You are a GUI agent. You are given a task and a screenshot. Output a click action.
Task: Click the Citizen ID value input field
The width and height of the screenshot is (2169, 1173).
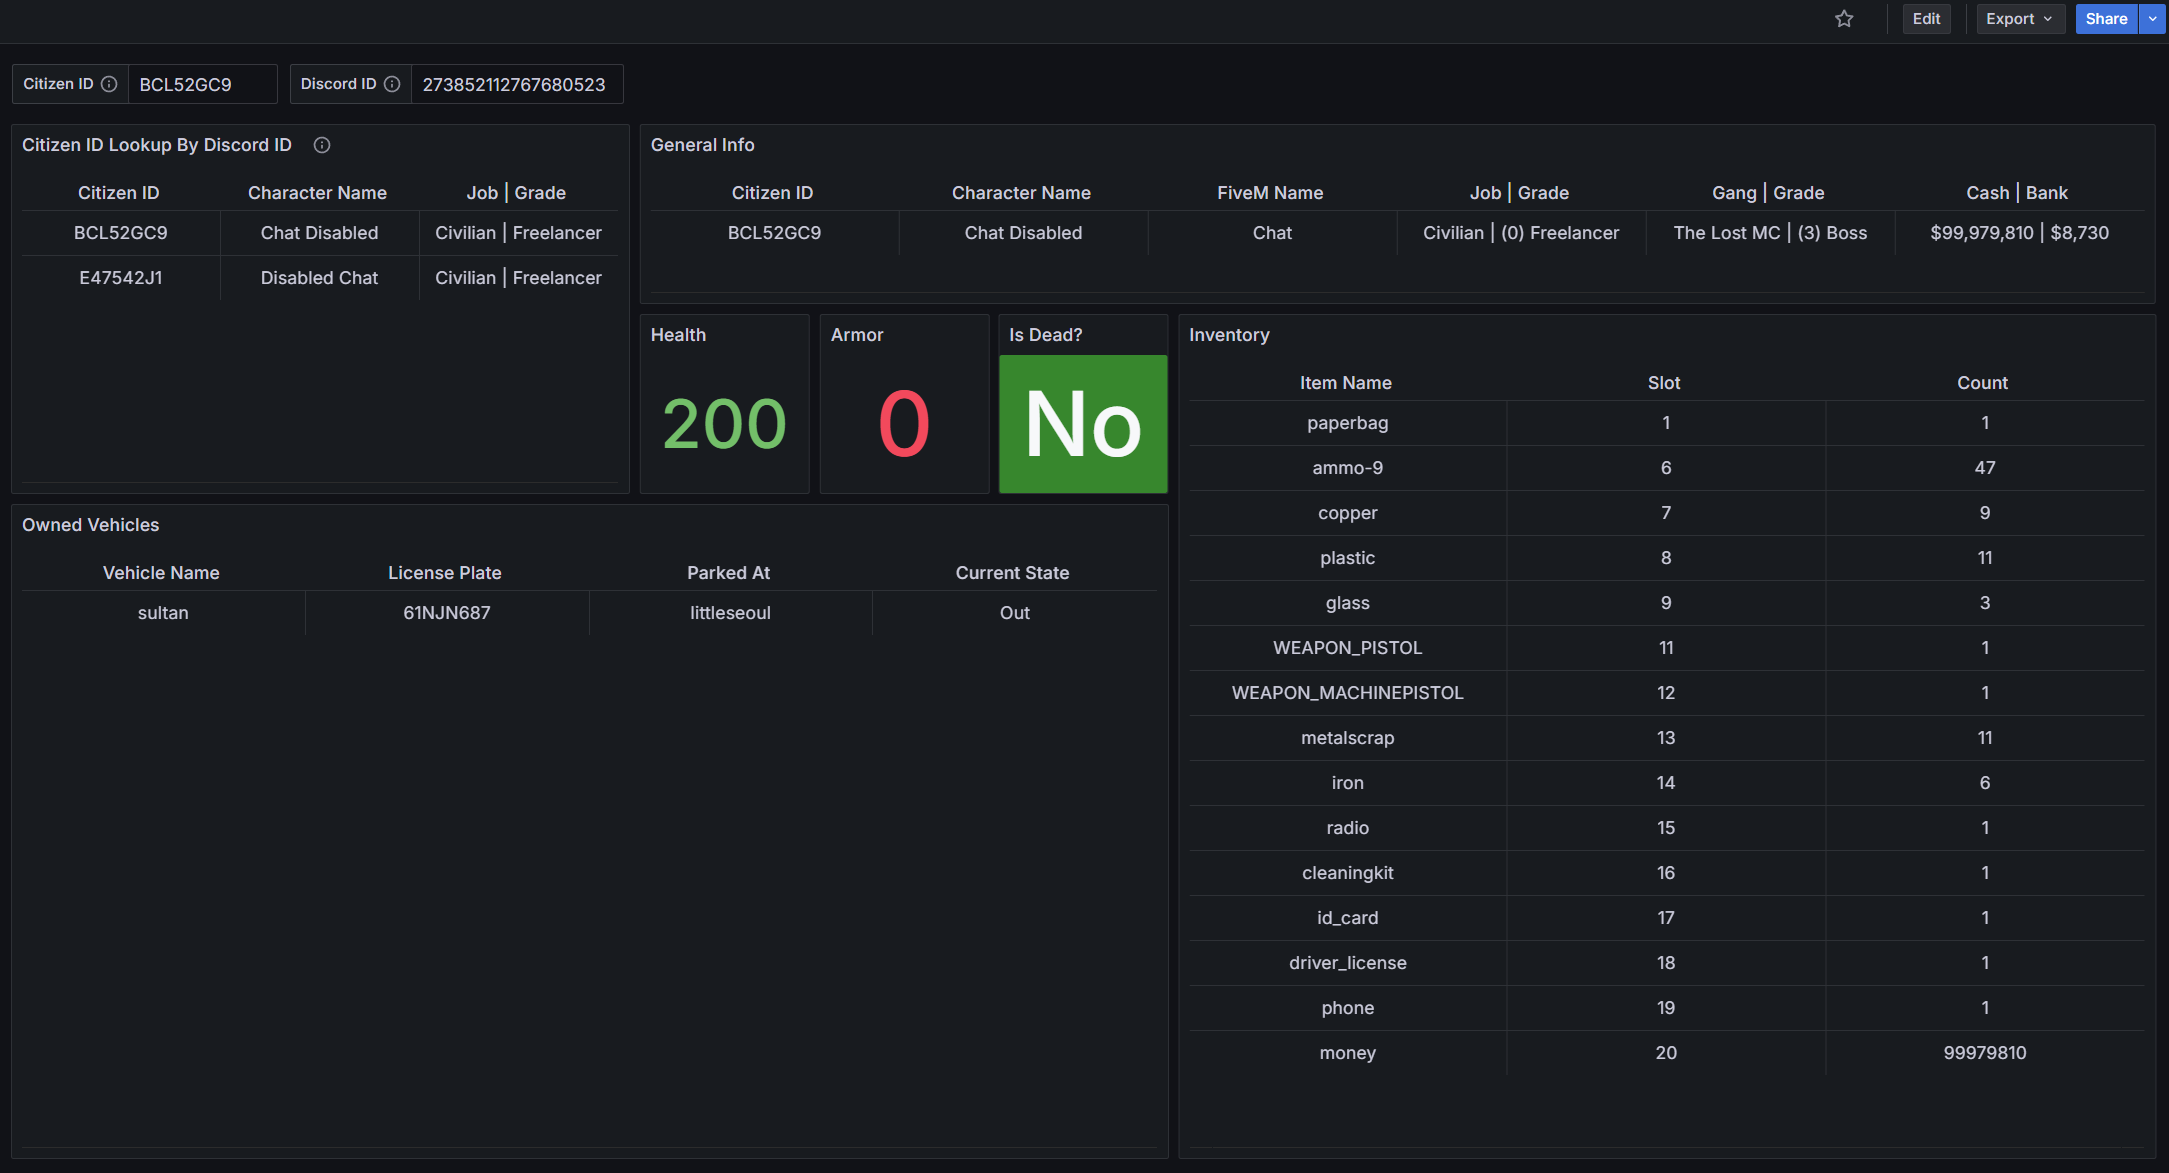point(202,84)
